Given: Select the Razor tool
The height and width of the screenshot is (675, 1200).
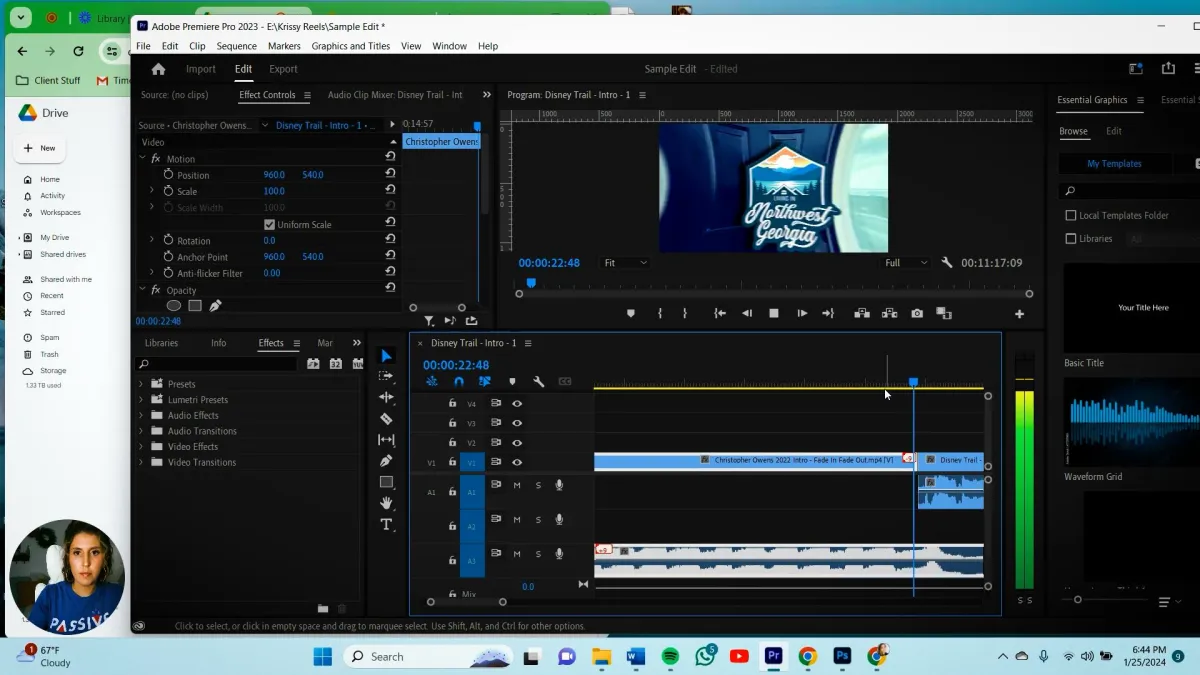Looking at the screenshot, I should (x=386, y=419).
